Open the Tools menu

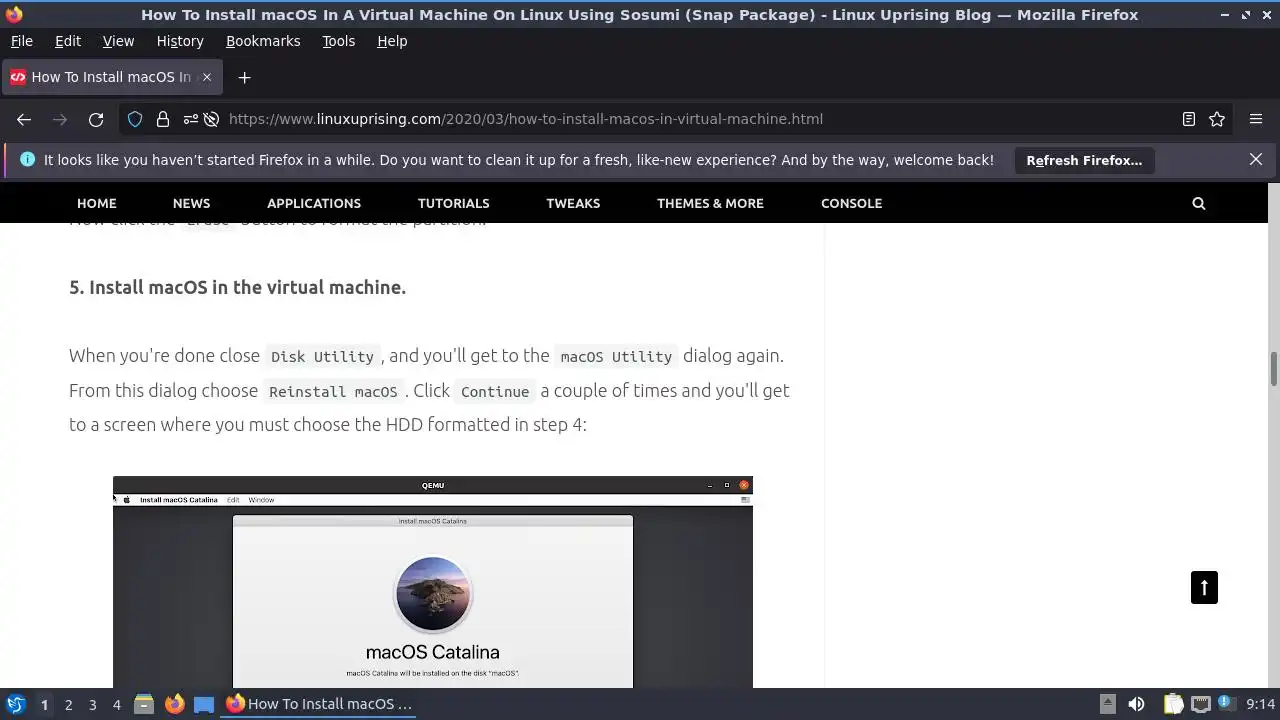[x=338, y=41]
